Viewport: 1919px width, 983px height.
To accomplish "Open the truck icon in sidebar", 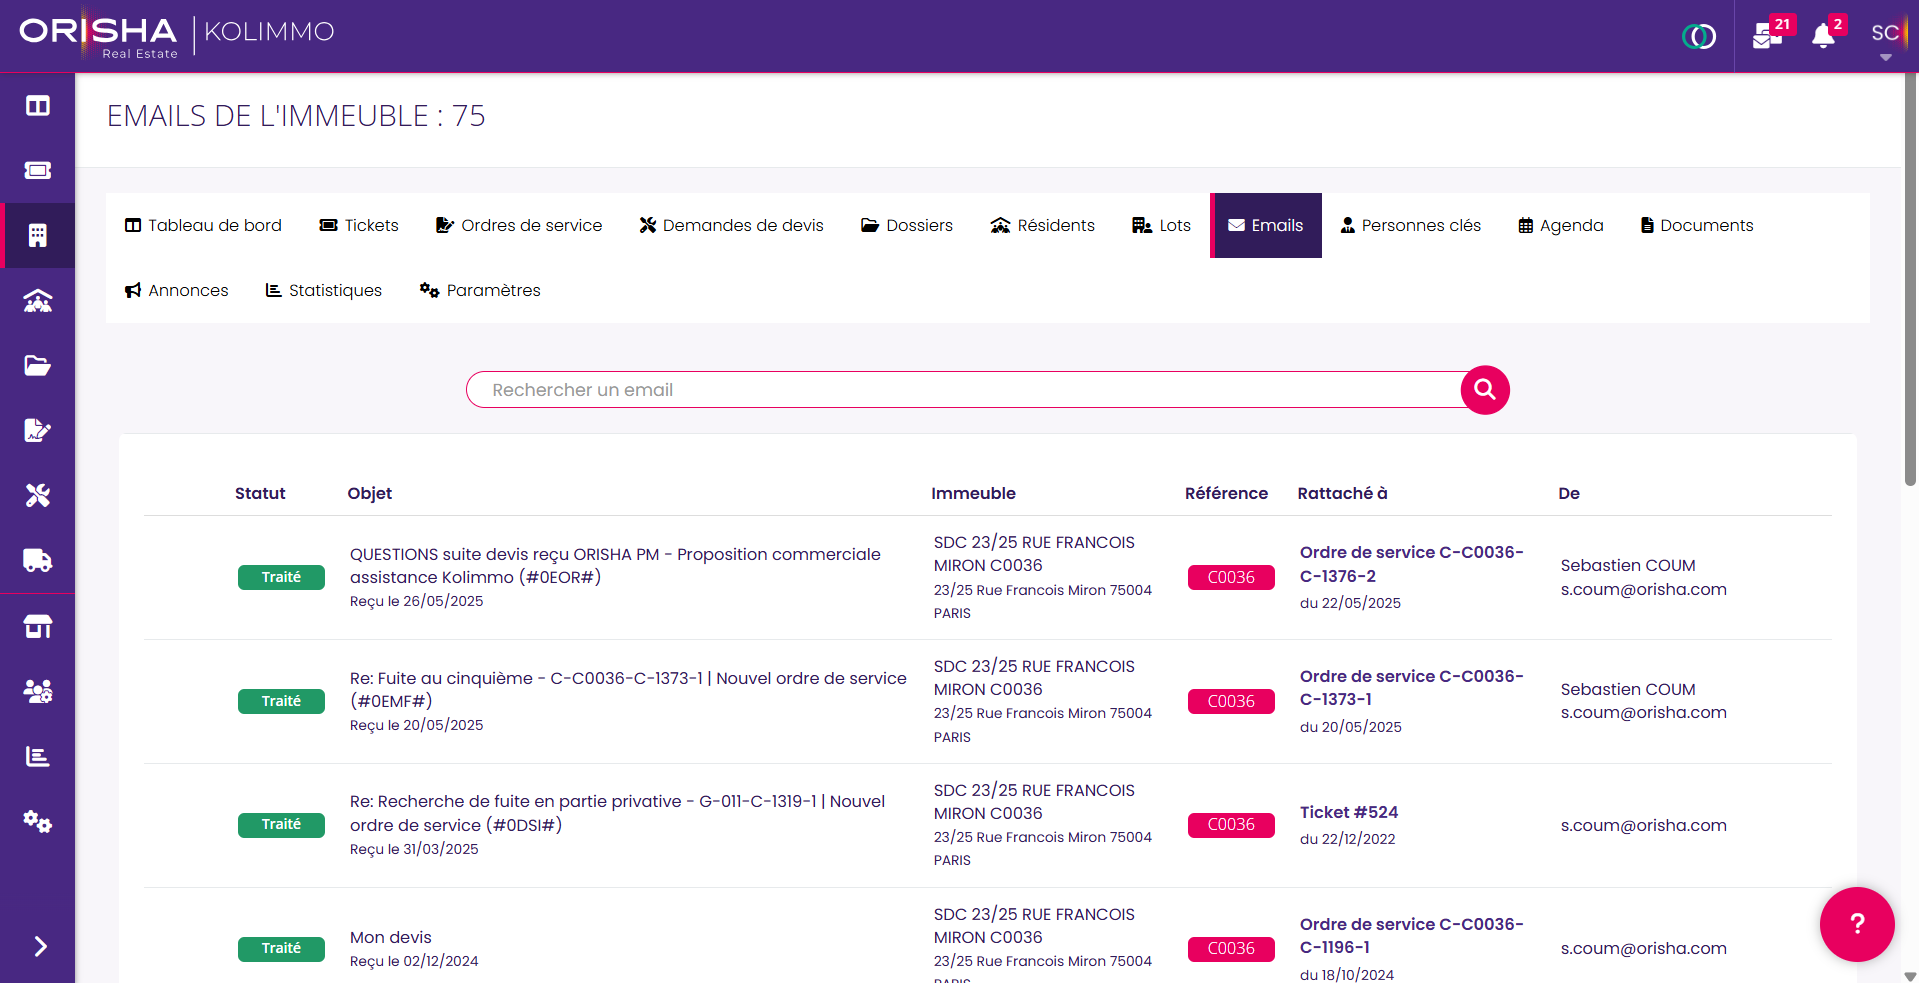I will point(38,561).
